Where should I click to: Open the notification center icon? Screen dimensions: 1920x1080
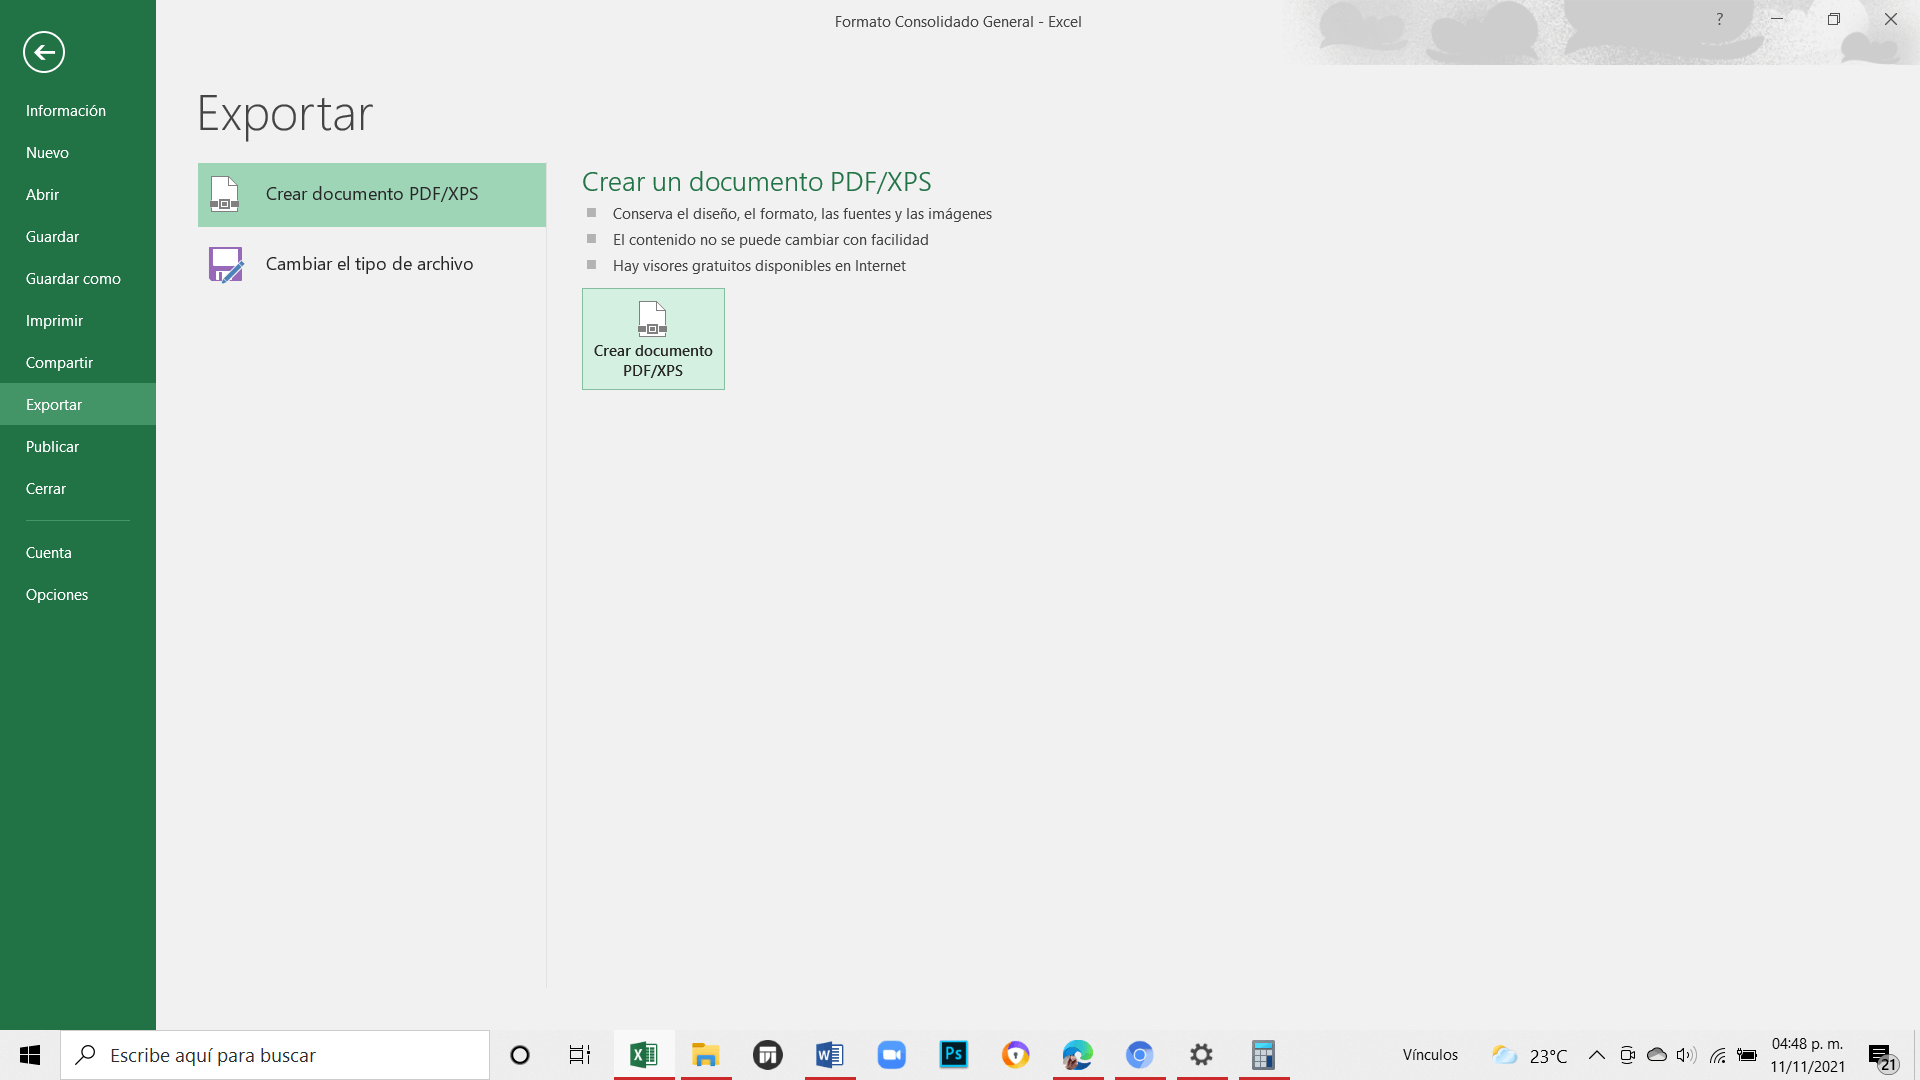(1882, 1056)
